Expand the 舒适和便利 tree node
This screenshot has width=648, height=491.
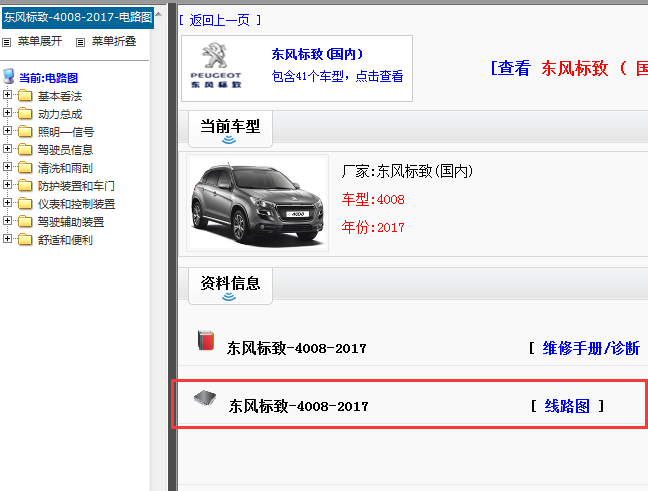coord(7,238)
